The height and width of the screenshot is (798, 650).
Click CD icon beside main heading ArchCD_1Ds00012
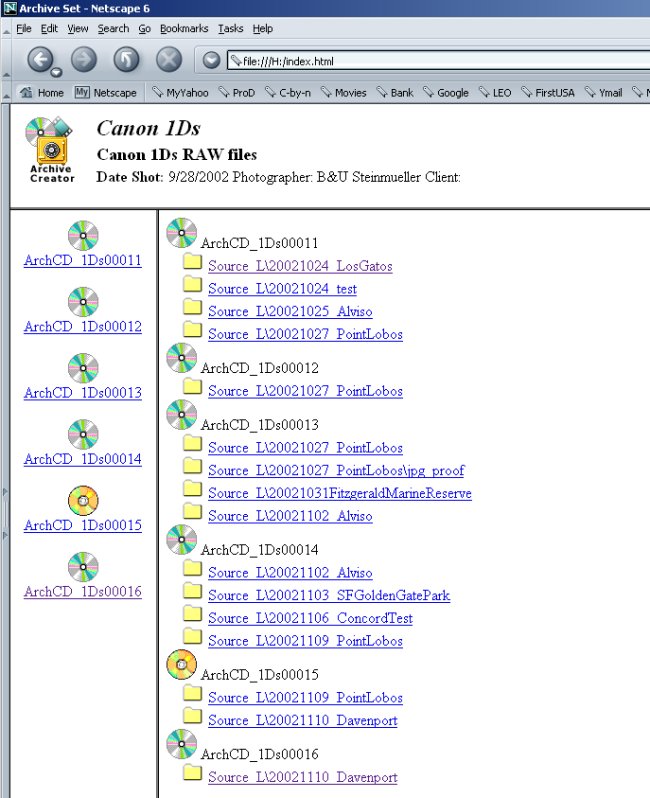pos(182,358)
